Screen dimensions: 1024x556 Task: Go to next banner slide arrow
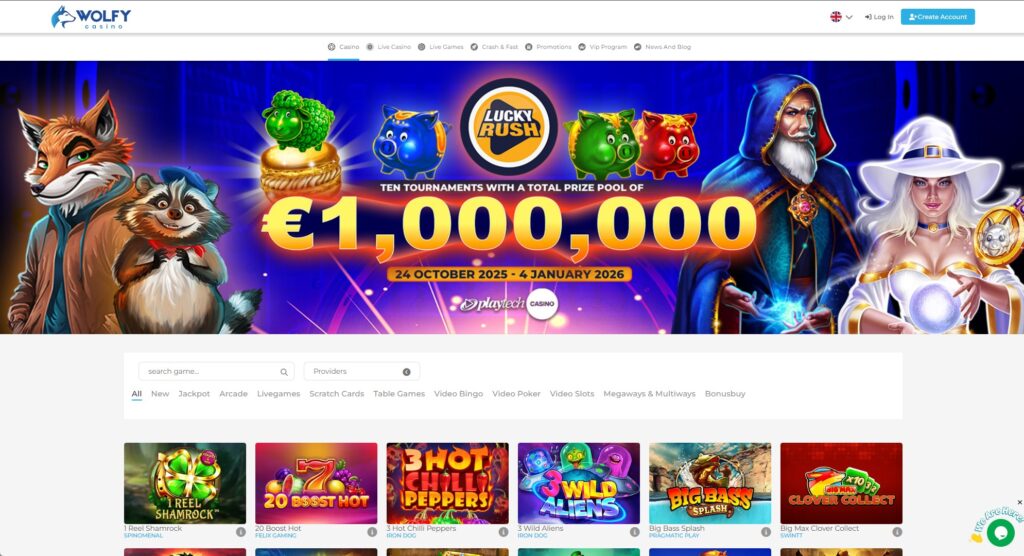coord(982,95)
